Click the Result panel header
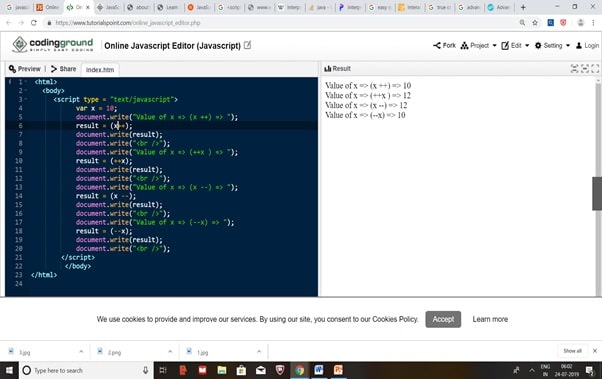This screenshot has height=379, width=602. coord(337,69)
